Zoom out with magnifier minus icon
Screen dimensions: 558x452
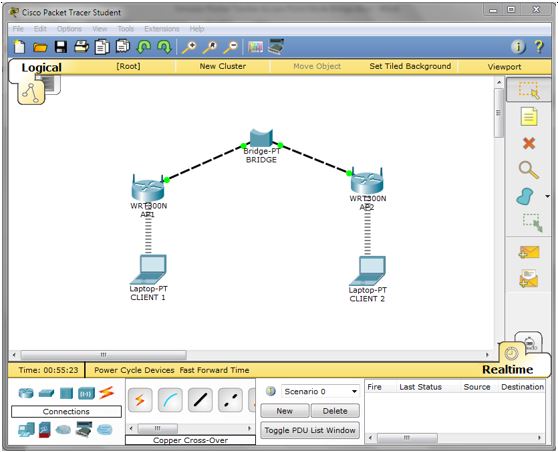[x=231, y=47]
